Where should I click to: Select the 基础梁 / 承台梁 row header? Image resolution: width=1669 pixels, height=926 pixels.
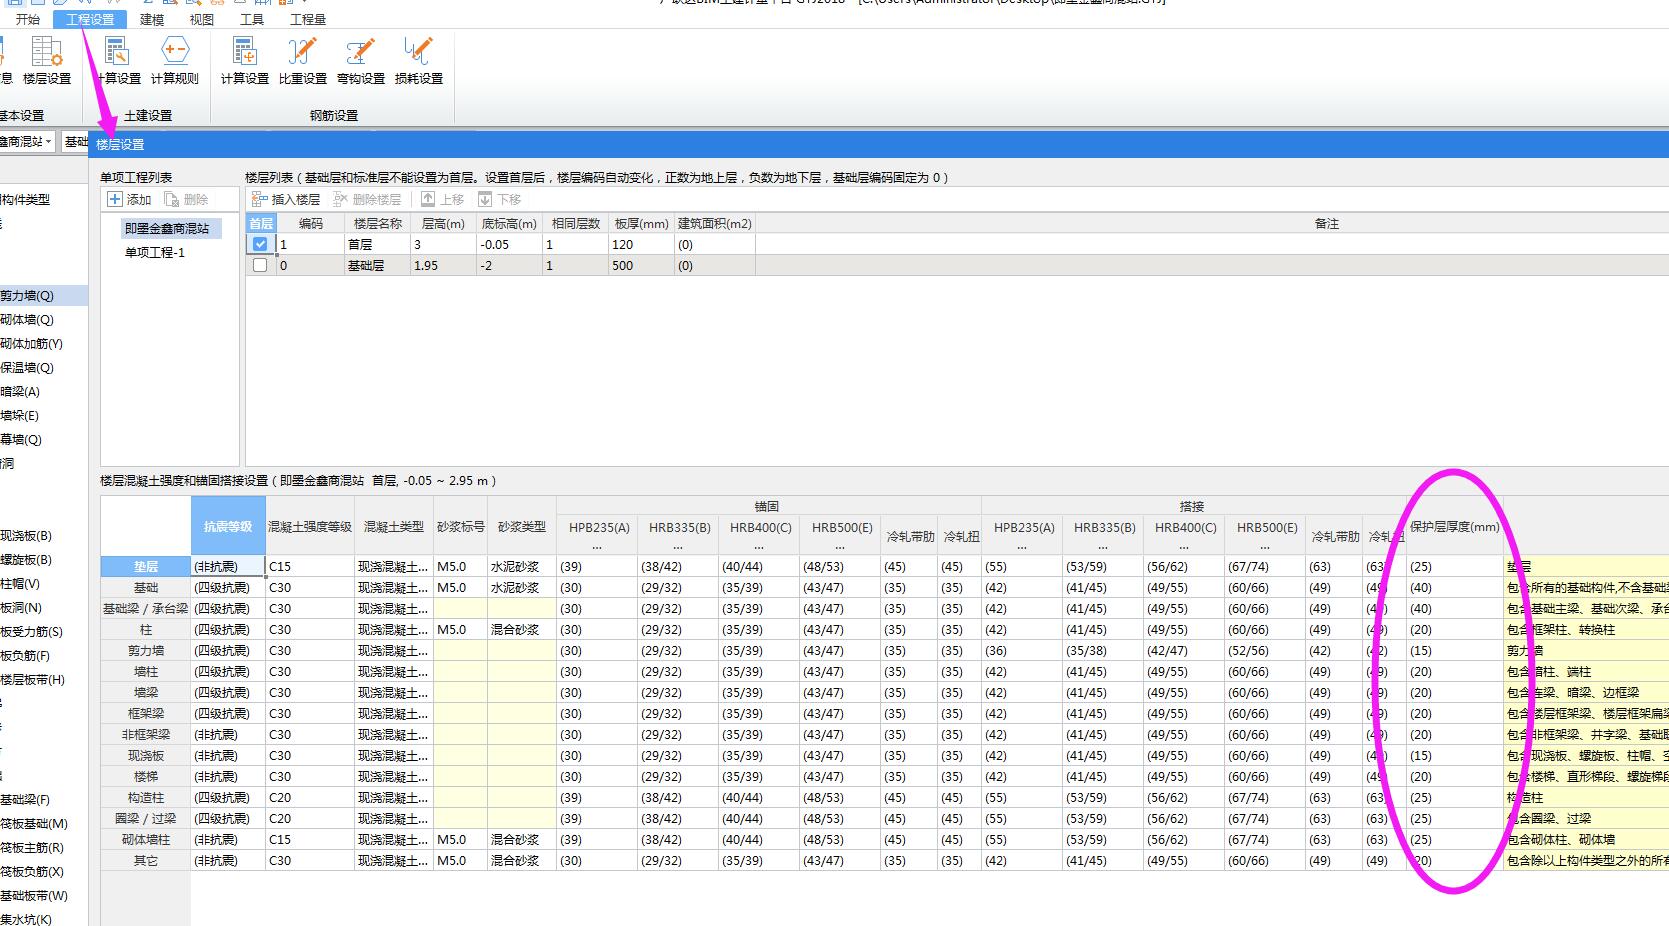tap(146, 609)
